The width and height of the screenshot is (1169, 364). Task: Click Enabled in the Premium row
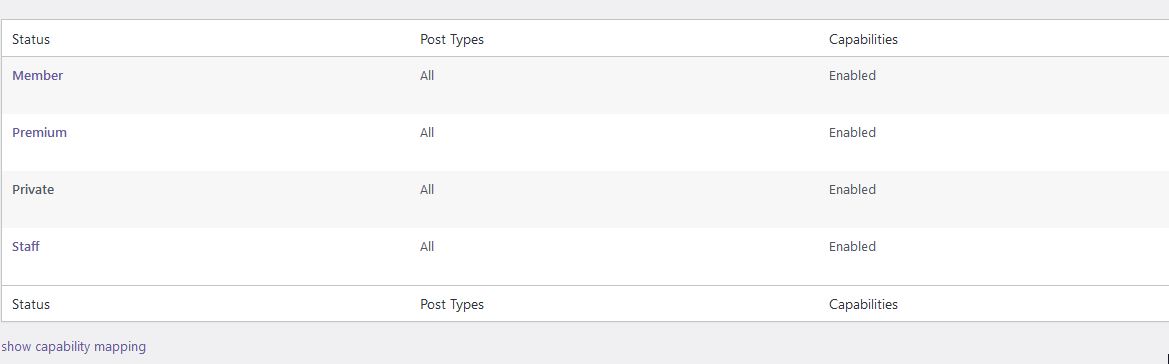[x=852, y=132]
